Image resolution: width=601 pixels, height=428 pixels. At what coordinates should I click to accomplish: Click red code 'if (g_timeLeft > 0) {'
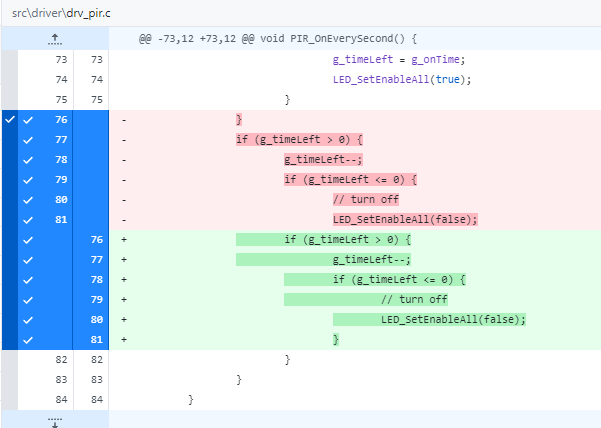pyautogui.click(x=299, y=139)
